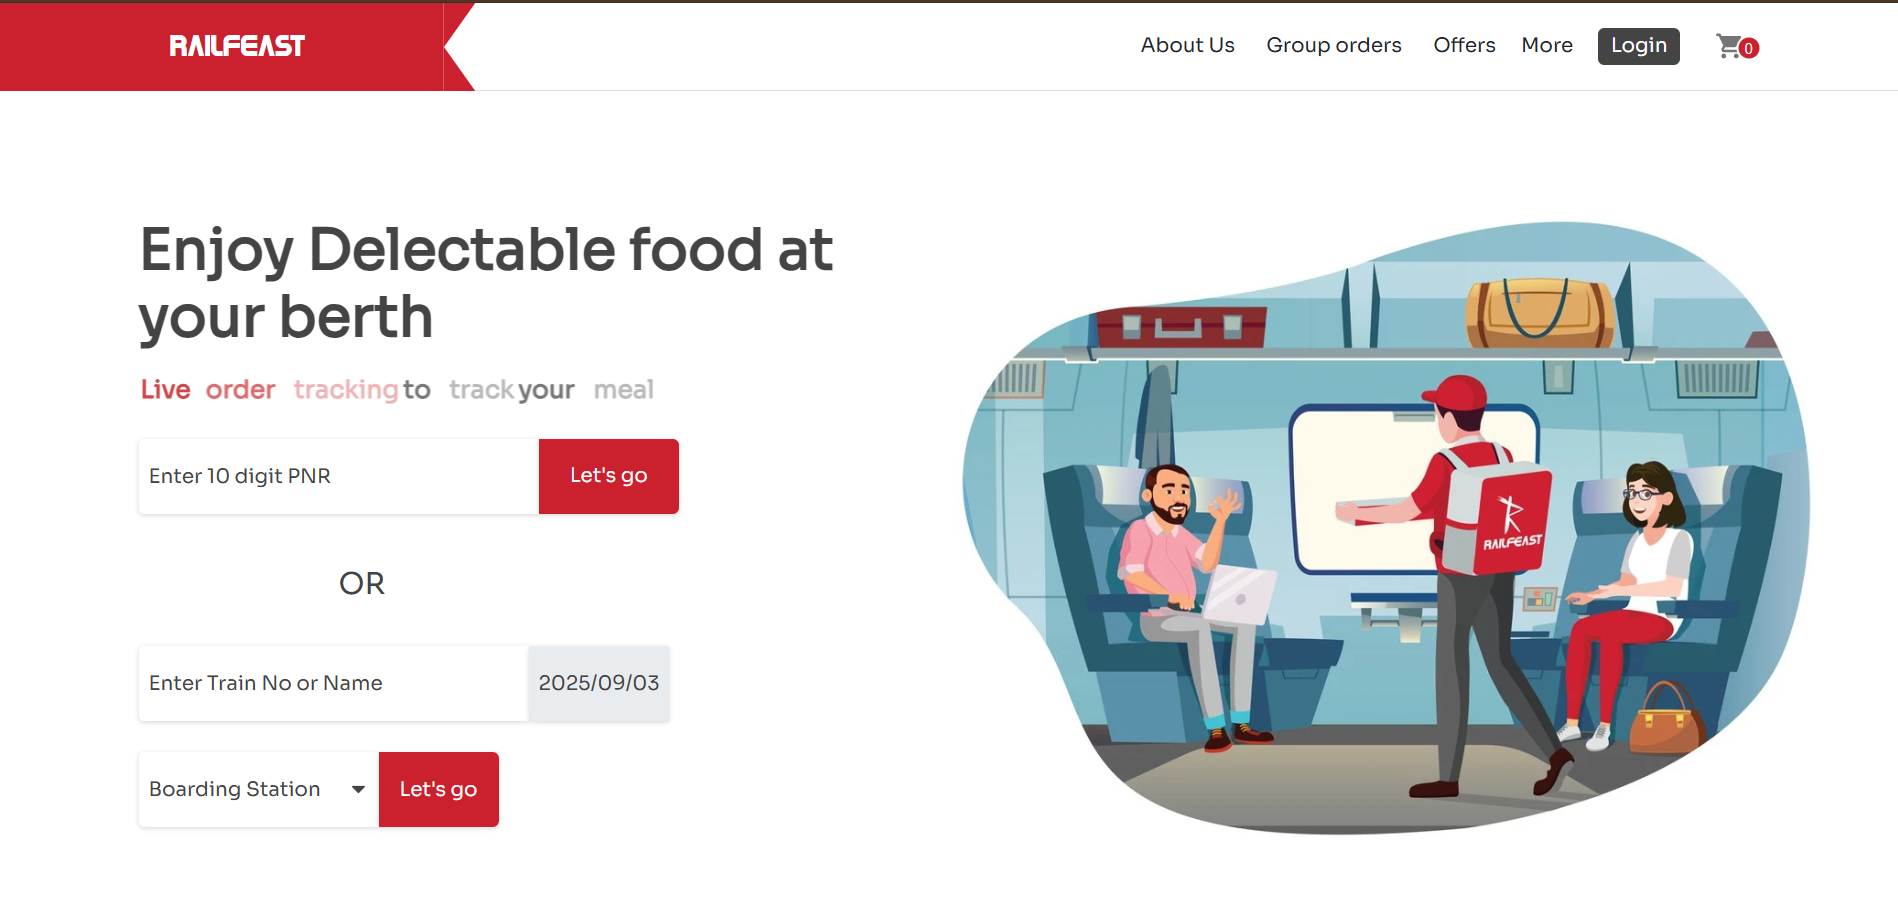
Task: Open Group orders page
Action: (1334, 45)
